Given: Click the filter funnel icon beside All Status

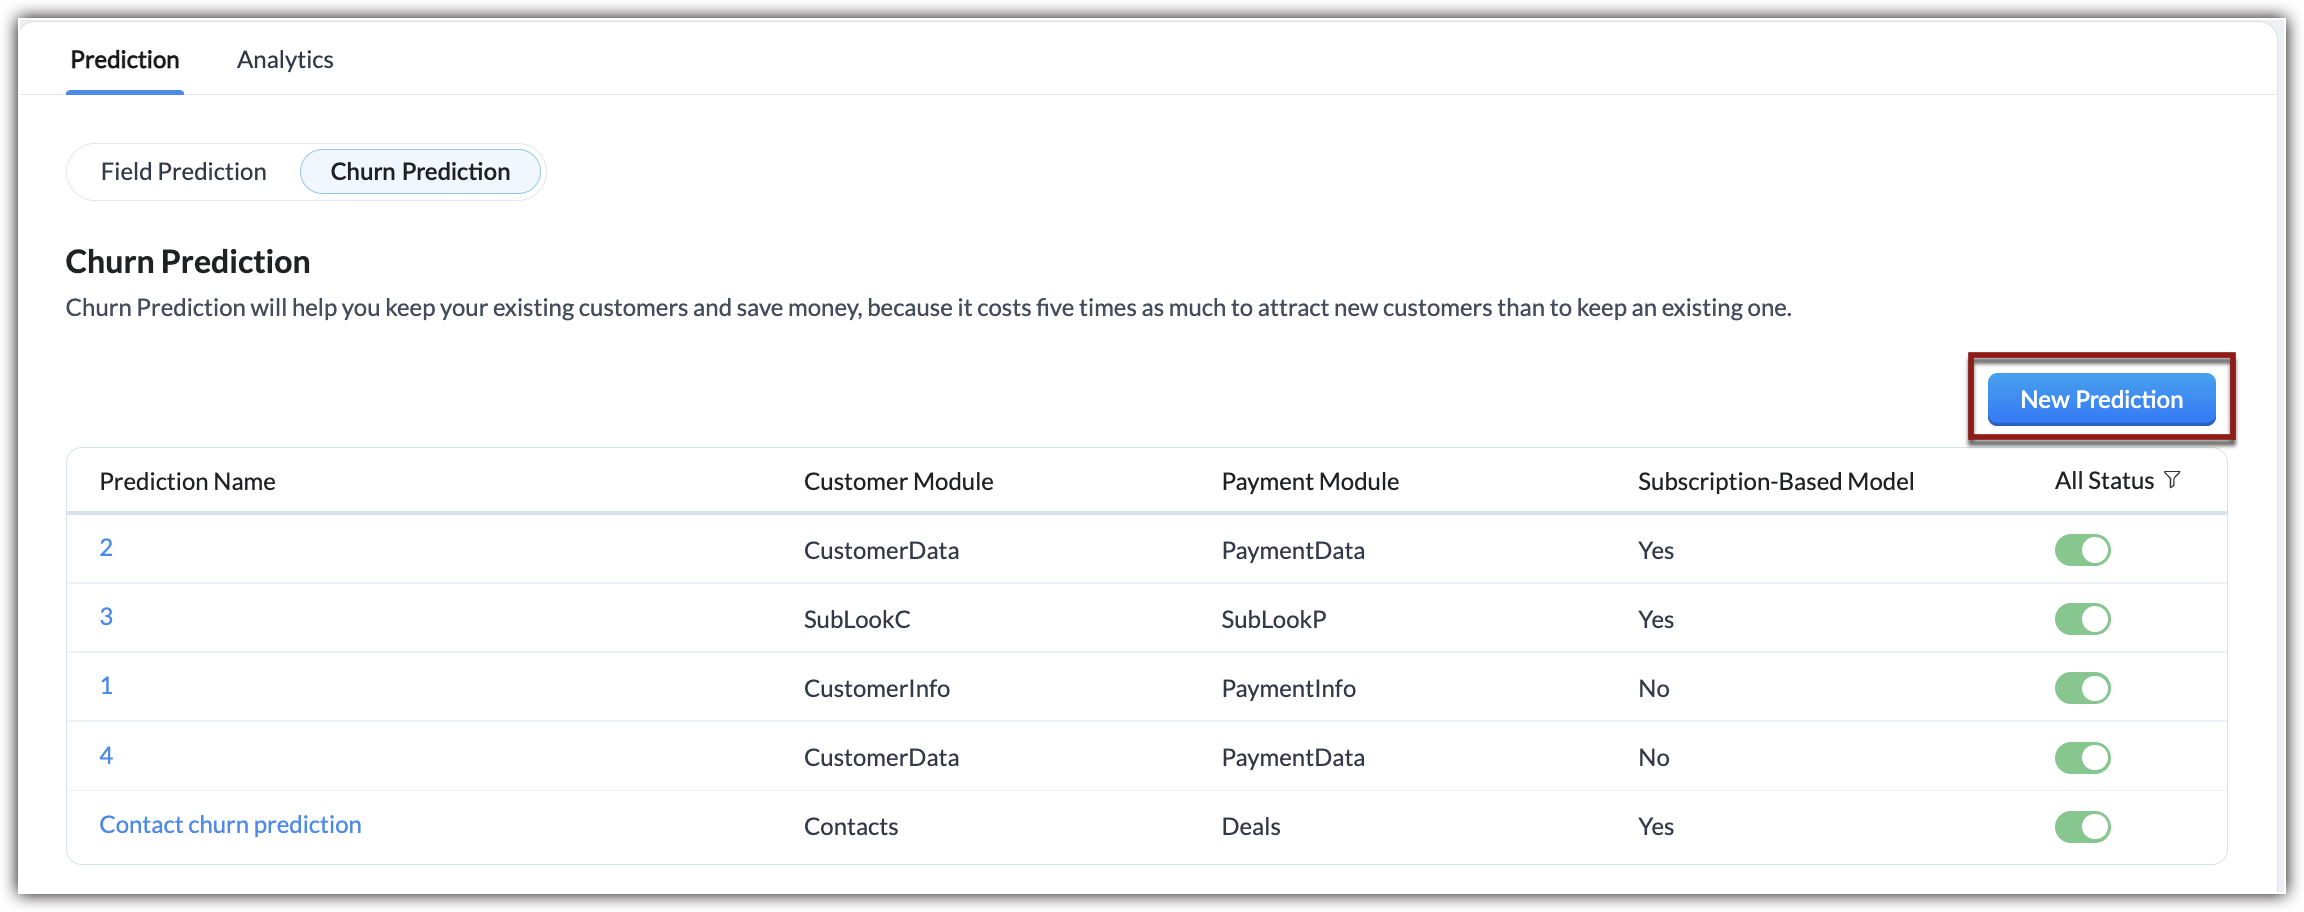Looking at the screenshot, I should (2172, 480).
